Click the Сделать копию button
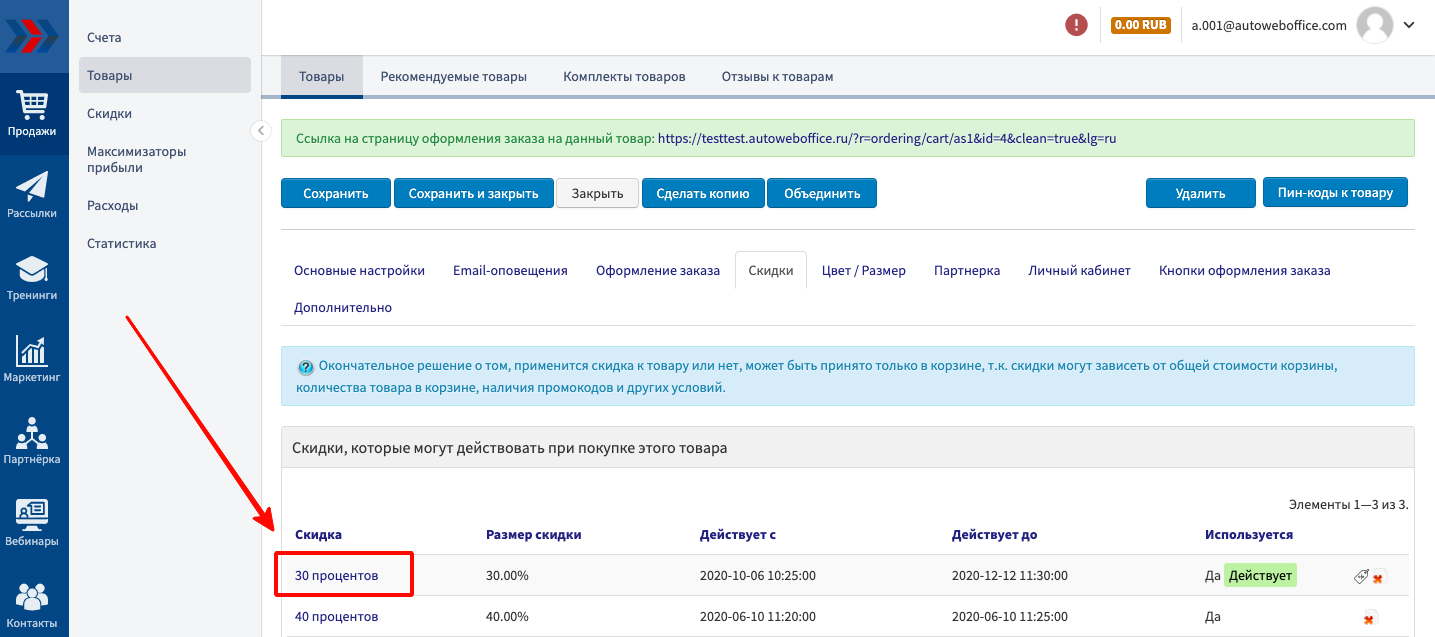Image resolution: width=1435 pixels, height=637 pixels. point(702,193)
